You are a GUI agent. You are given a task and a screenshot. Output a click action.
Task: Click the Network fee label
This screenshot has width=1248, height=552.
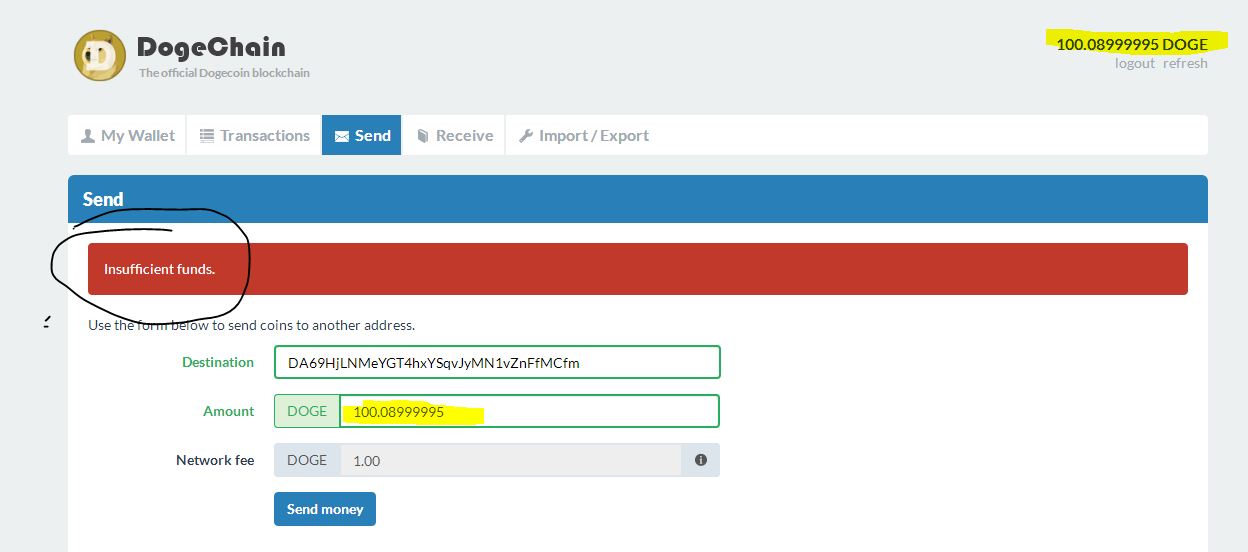click(x=215, y=460)
